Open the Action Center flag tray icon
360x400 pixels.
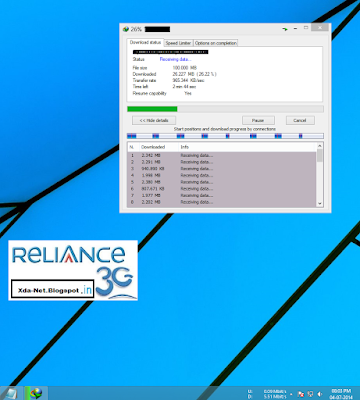[x=301, y=394]
